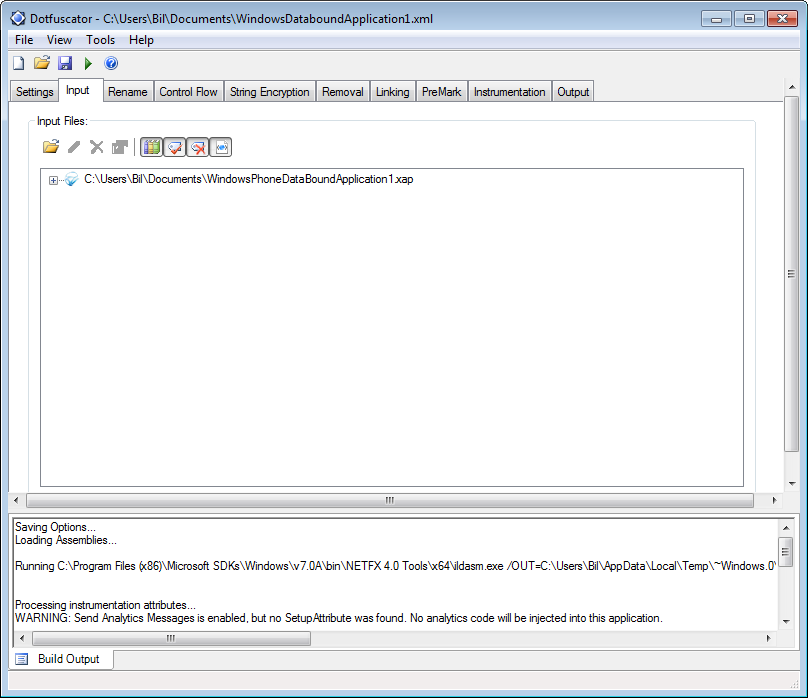Click main panel scroll down arrow
The image size is (808, 698).
[792, 484]
